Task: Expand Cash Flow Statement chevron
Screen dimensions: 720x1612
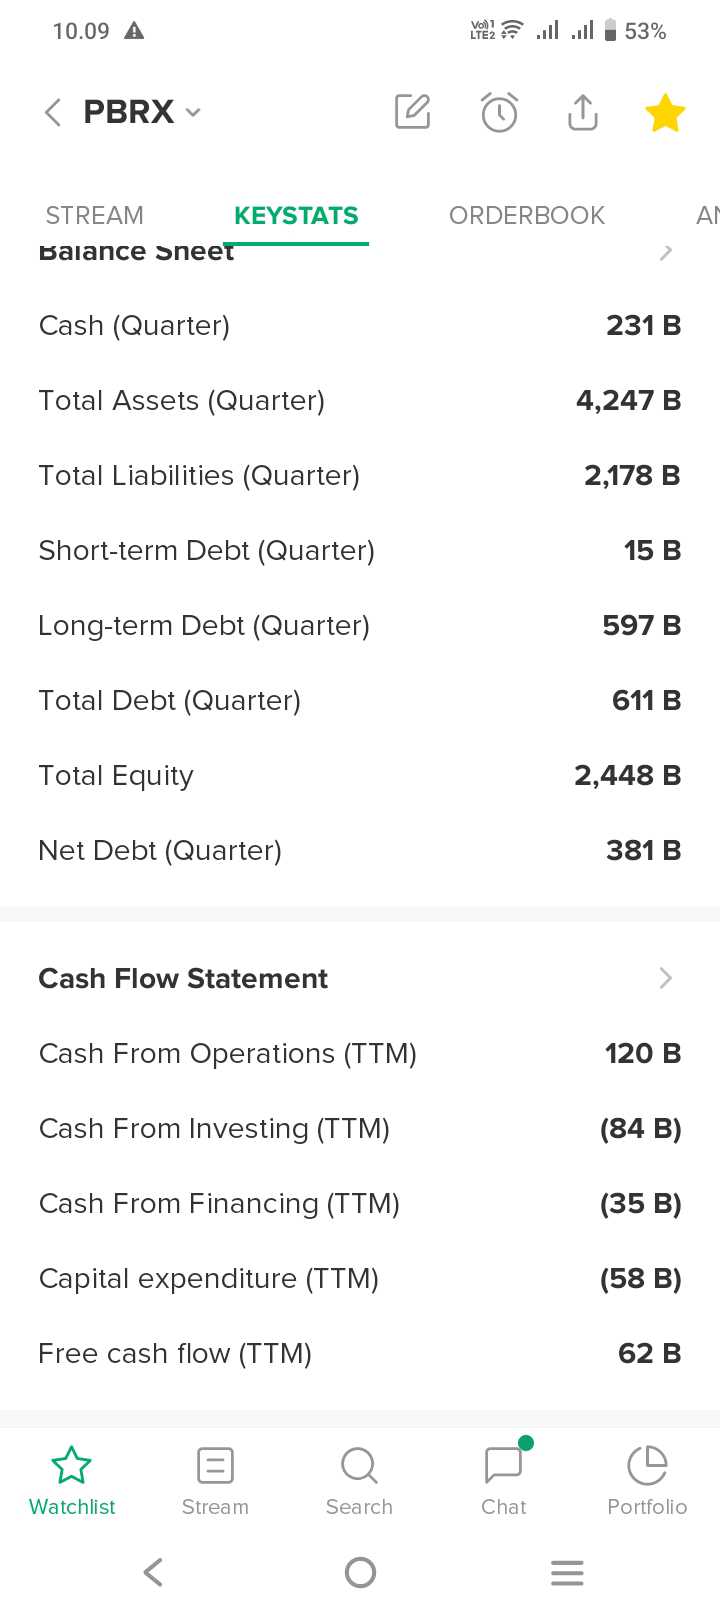Action: 666,978
